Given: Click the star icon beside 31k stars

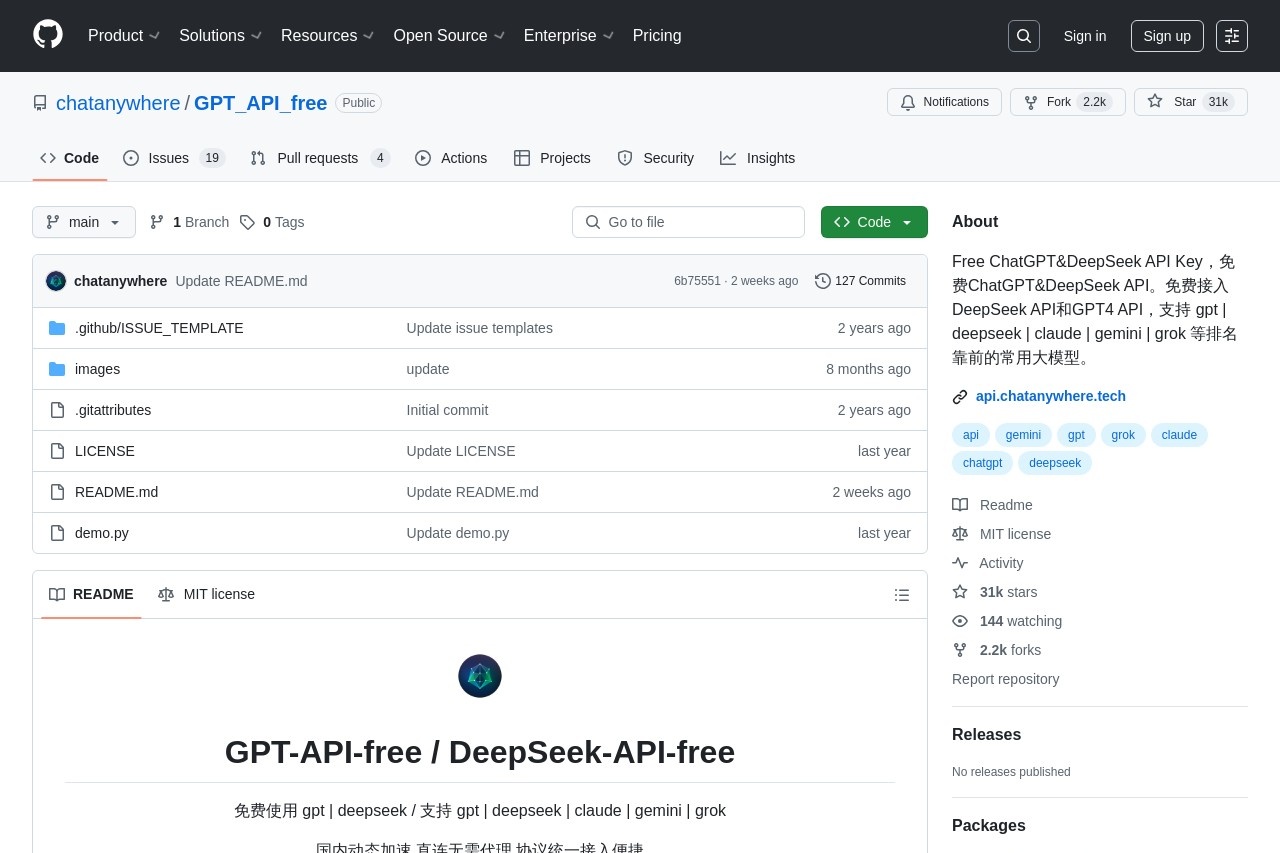Looking at the screenshot, I should [x=960, y=592].
